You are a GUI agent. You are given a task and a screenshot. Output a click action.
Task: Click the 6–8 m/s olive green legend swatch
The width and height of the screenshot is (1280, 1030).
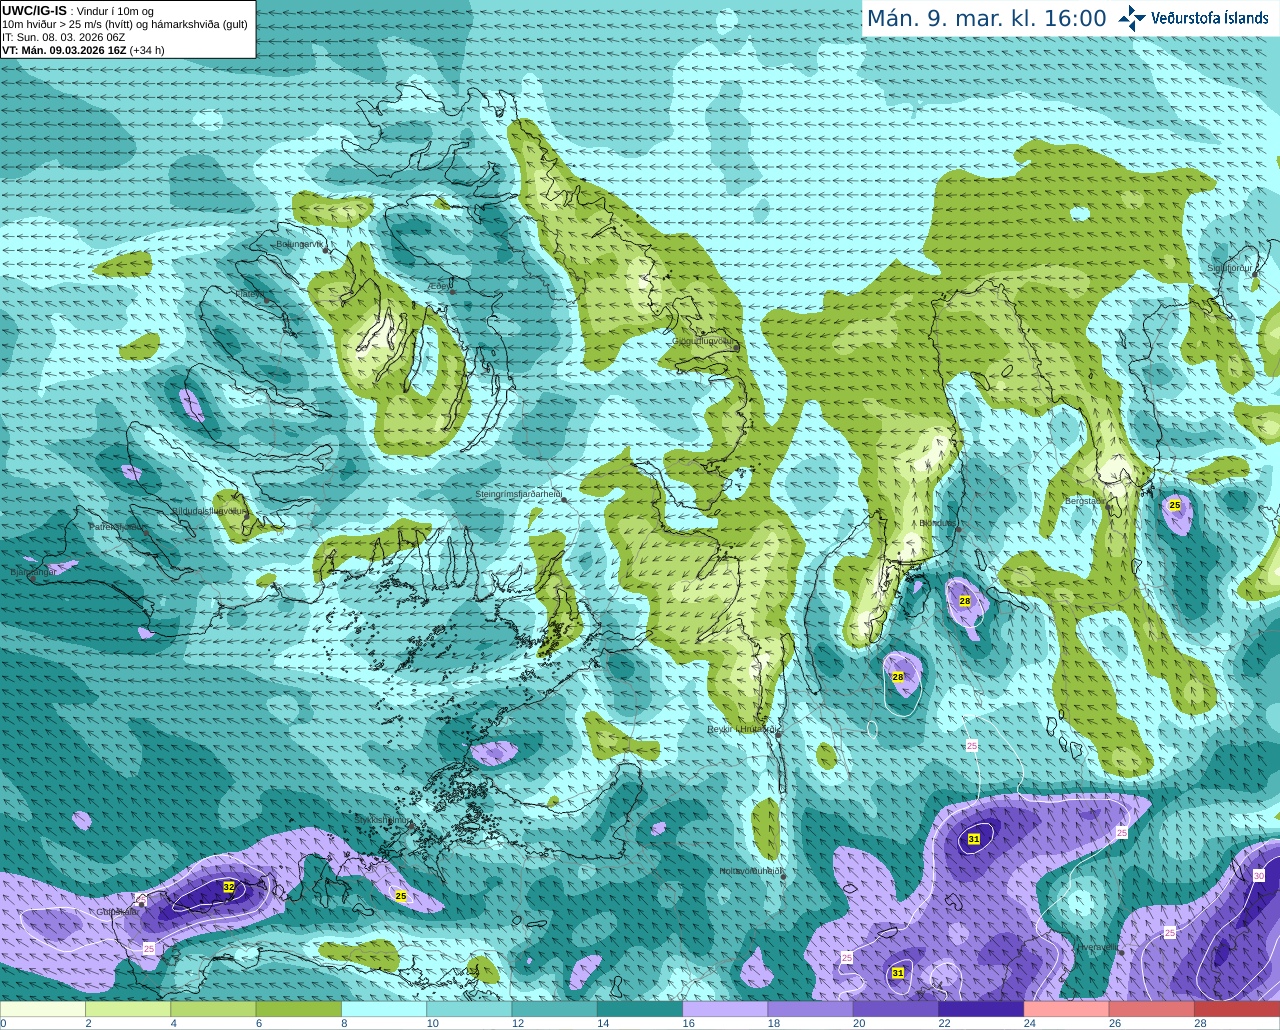[299, 1009]
